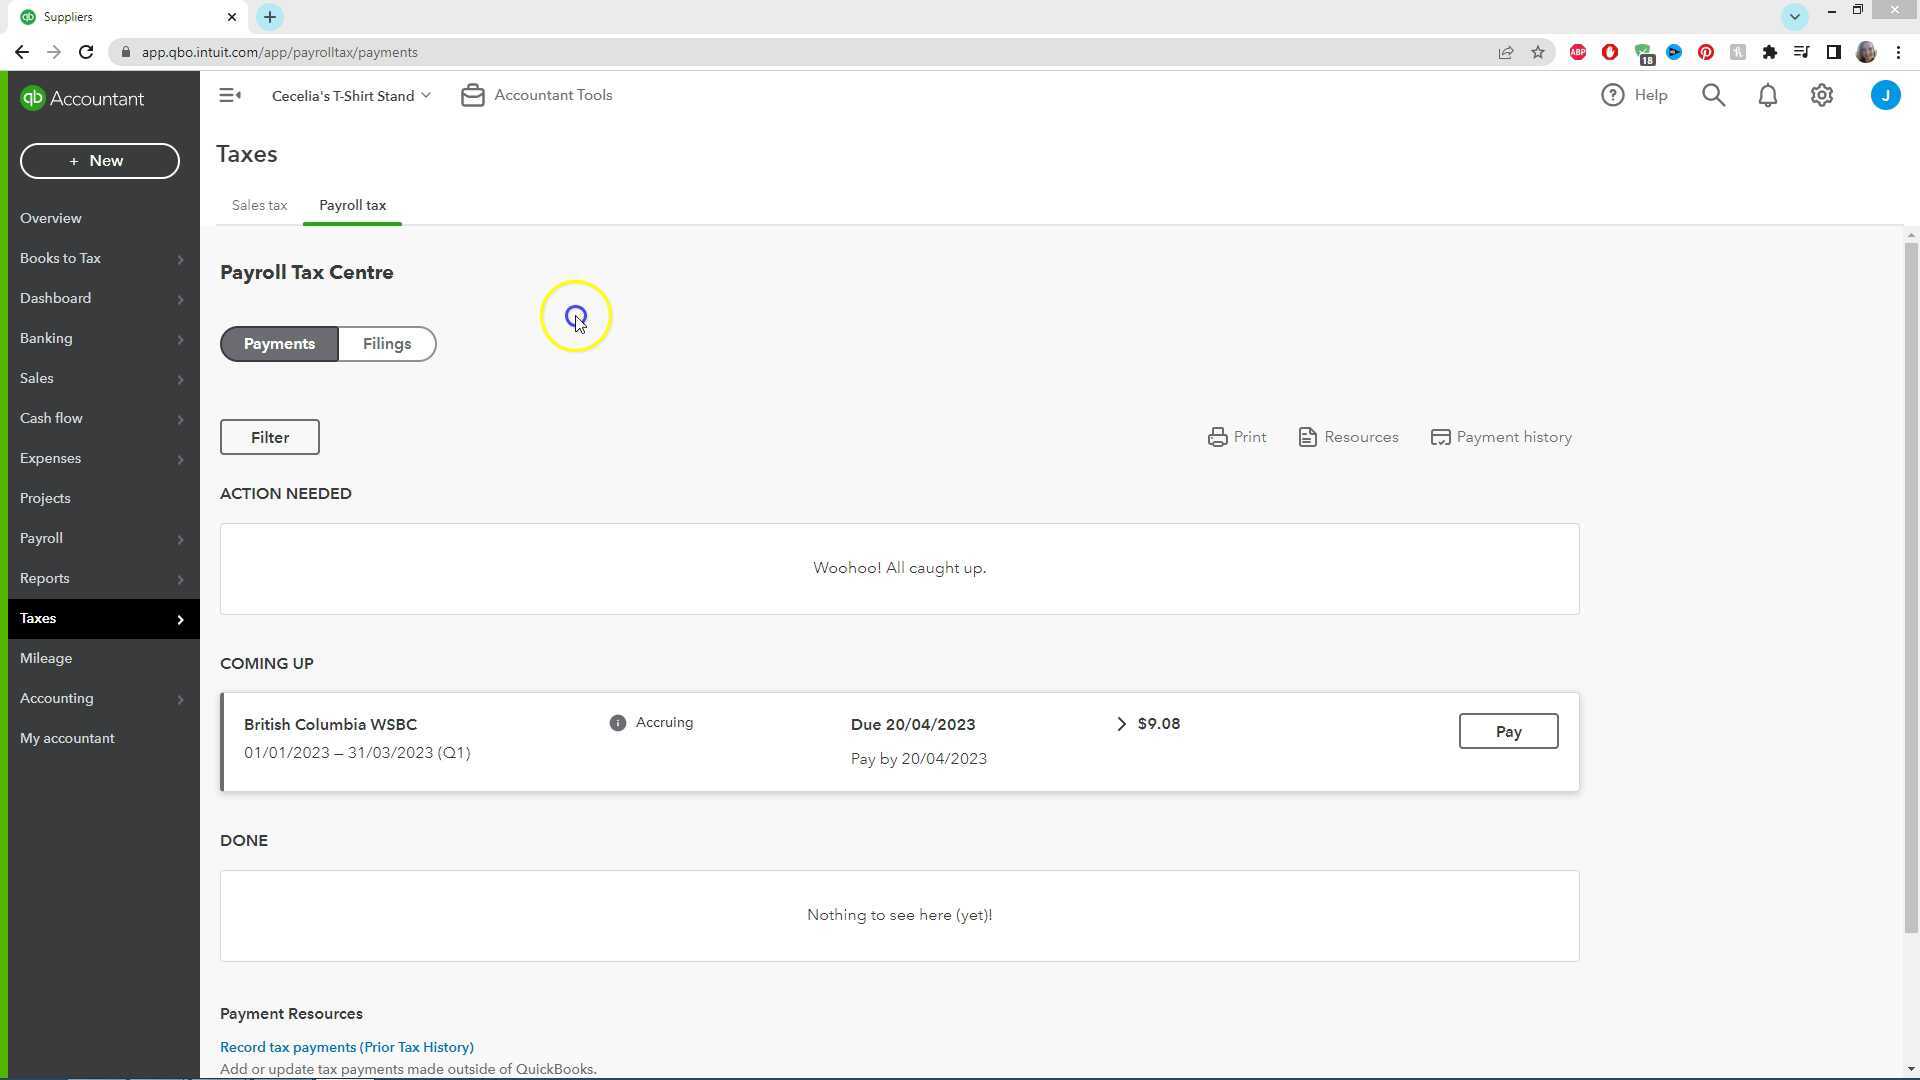Image resolution: width=1920 pixels, height=1080 pixels.
Task: Open the user profile avatar J
Action: (x=1885, y=95)
